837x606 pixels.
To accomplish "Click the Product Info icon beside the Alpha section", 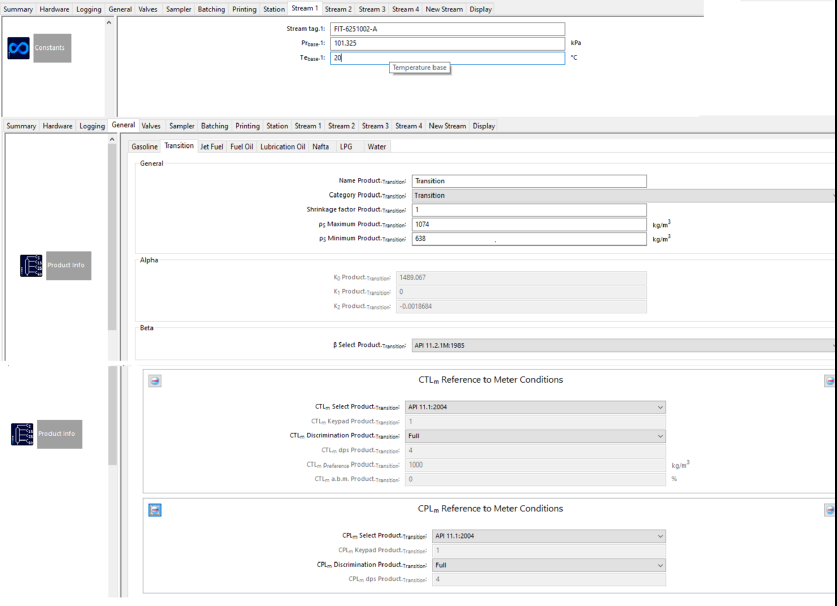I will click(31, 265).
